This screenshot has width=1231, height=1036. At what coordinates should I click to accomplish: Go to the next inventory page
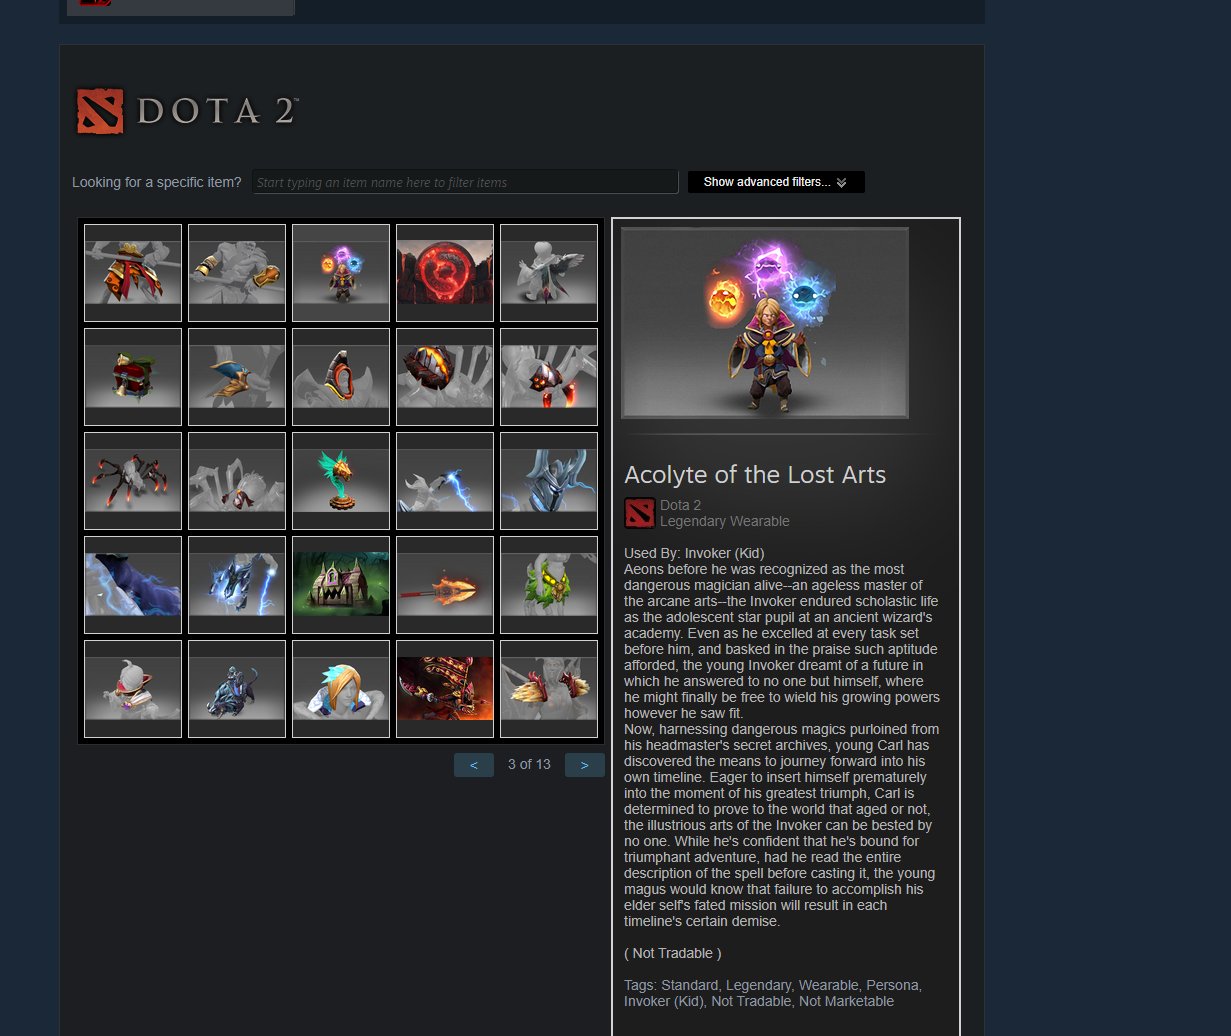tap(584, 765)
